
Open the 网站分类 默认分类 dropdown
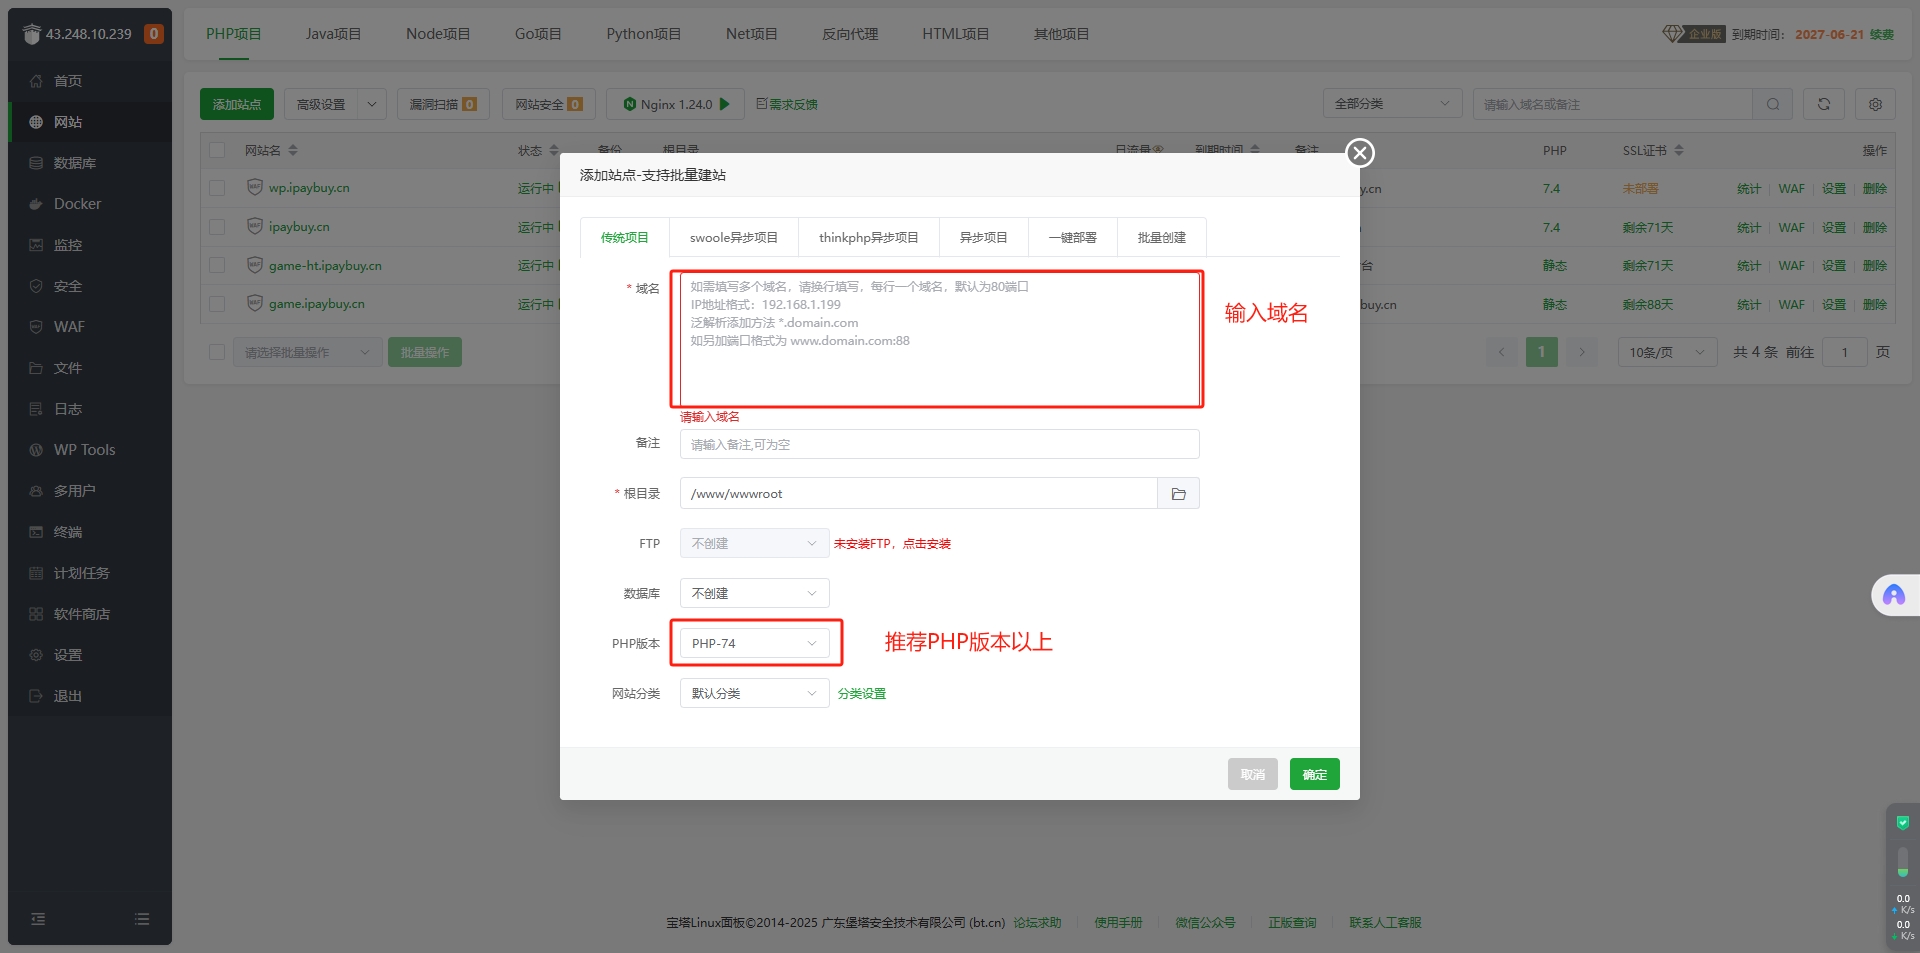pyautogui.click(x=754, y=694)
